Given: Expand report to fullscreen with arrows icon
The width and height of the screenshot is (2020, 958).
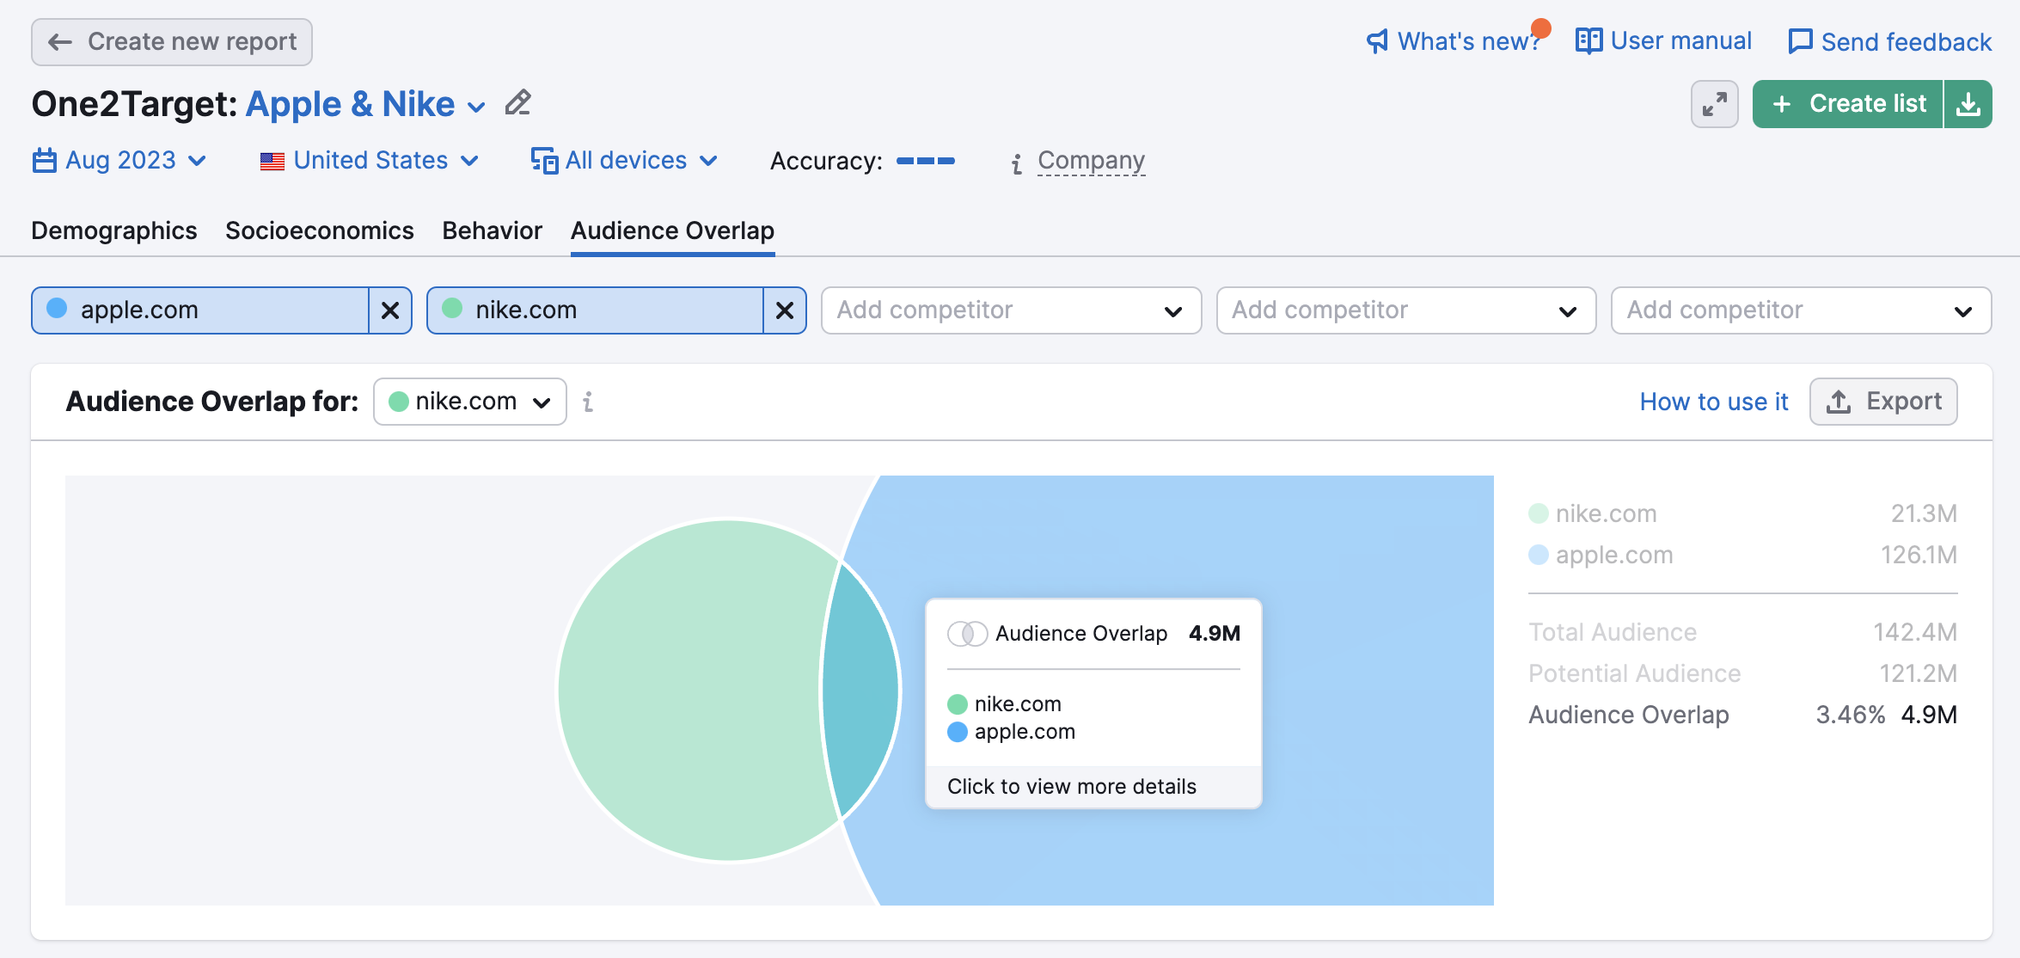Looking at the screenshot, I should 1714,104.
